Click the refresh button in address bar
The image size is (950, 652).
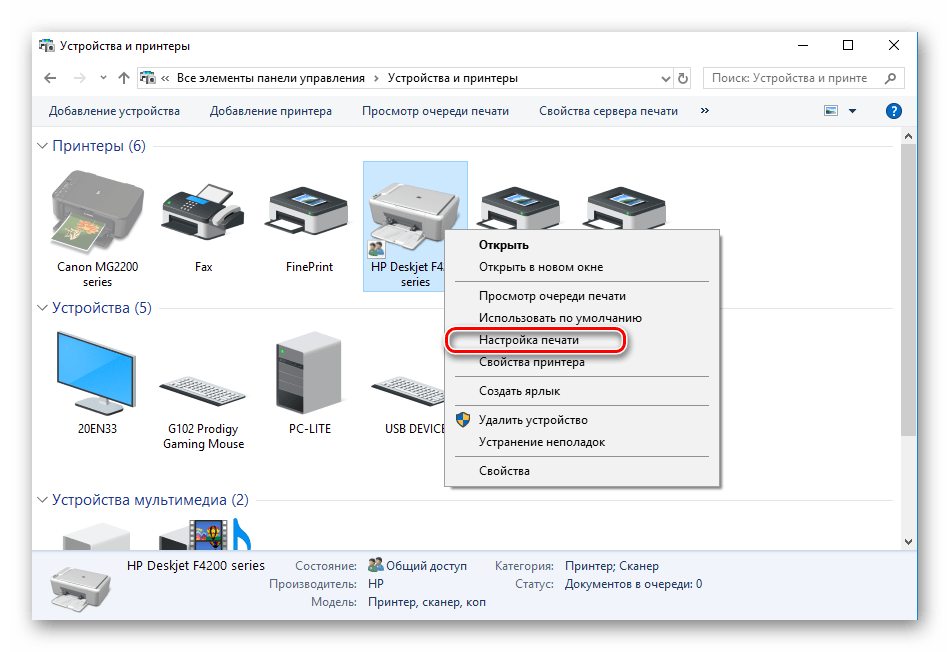(683, 78)
